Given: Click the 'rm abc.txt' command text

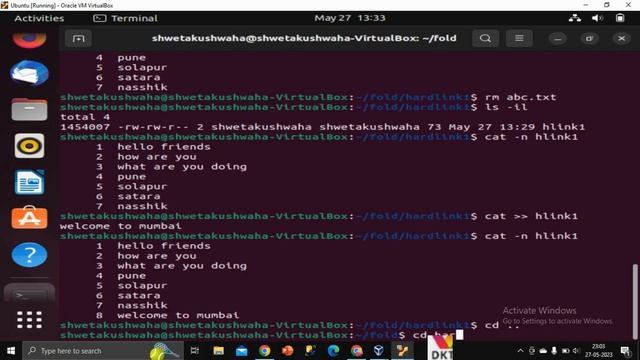Looking at the screenshot, I should tap(520, 97).
